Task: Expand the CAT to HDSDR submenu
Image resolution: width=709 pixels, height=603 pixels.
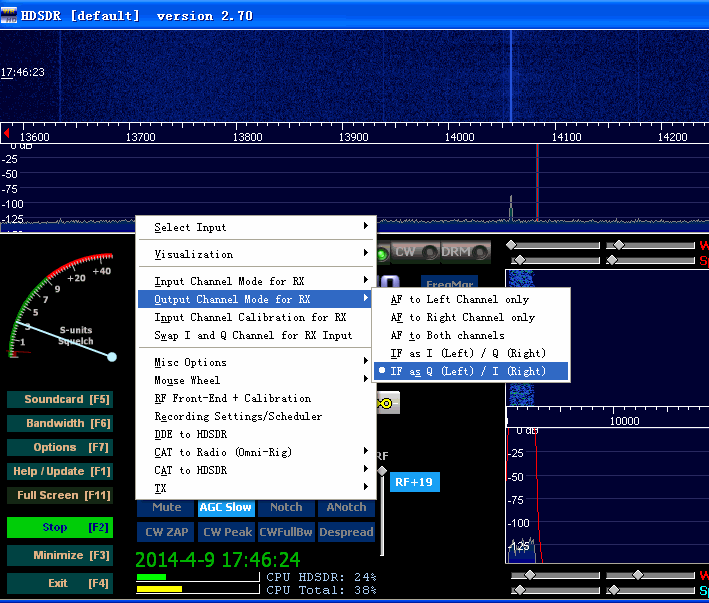Action: pos(256,470)
